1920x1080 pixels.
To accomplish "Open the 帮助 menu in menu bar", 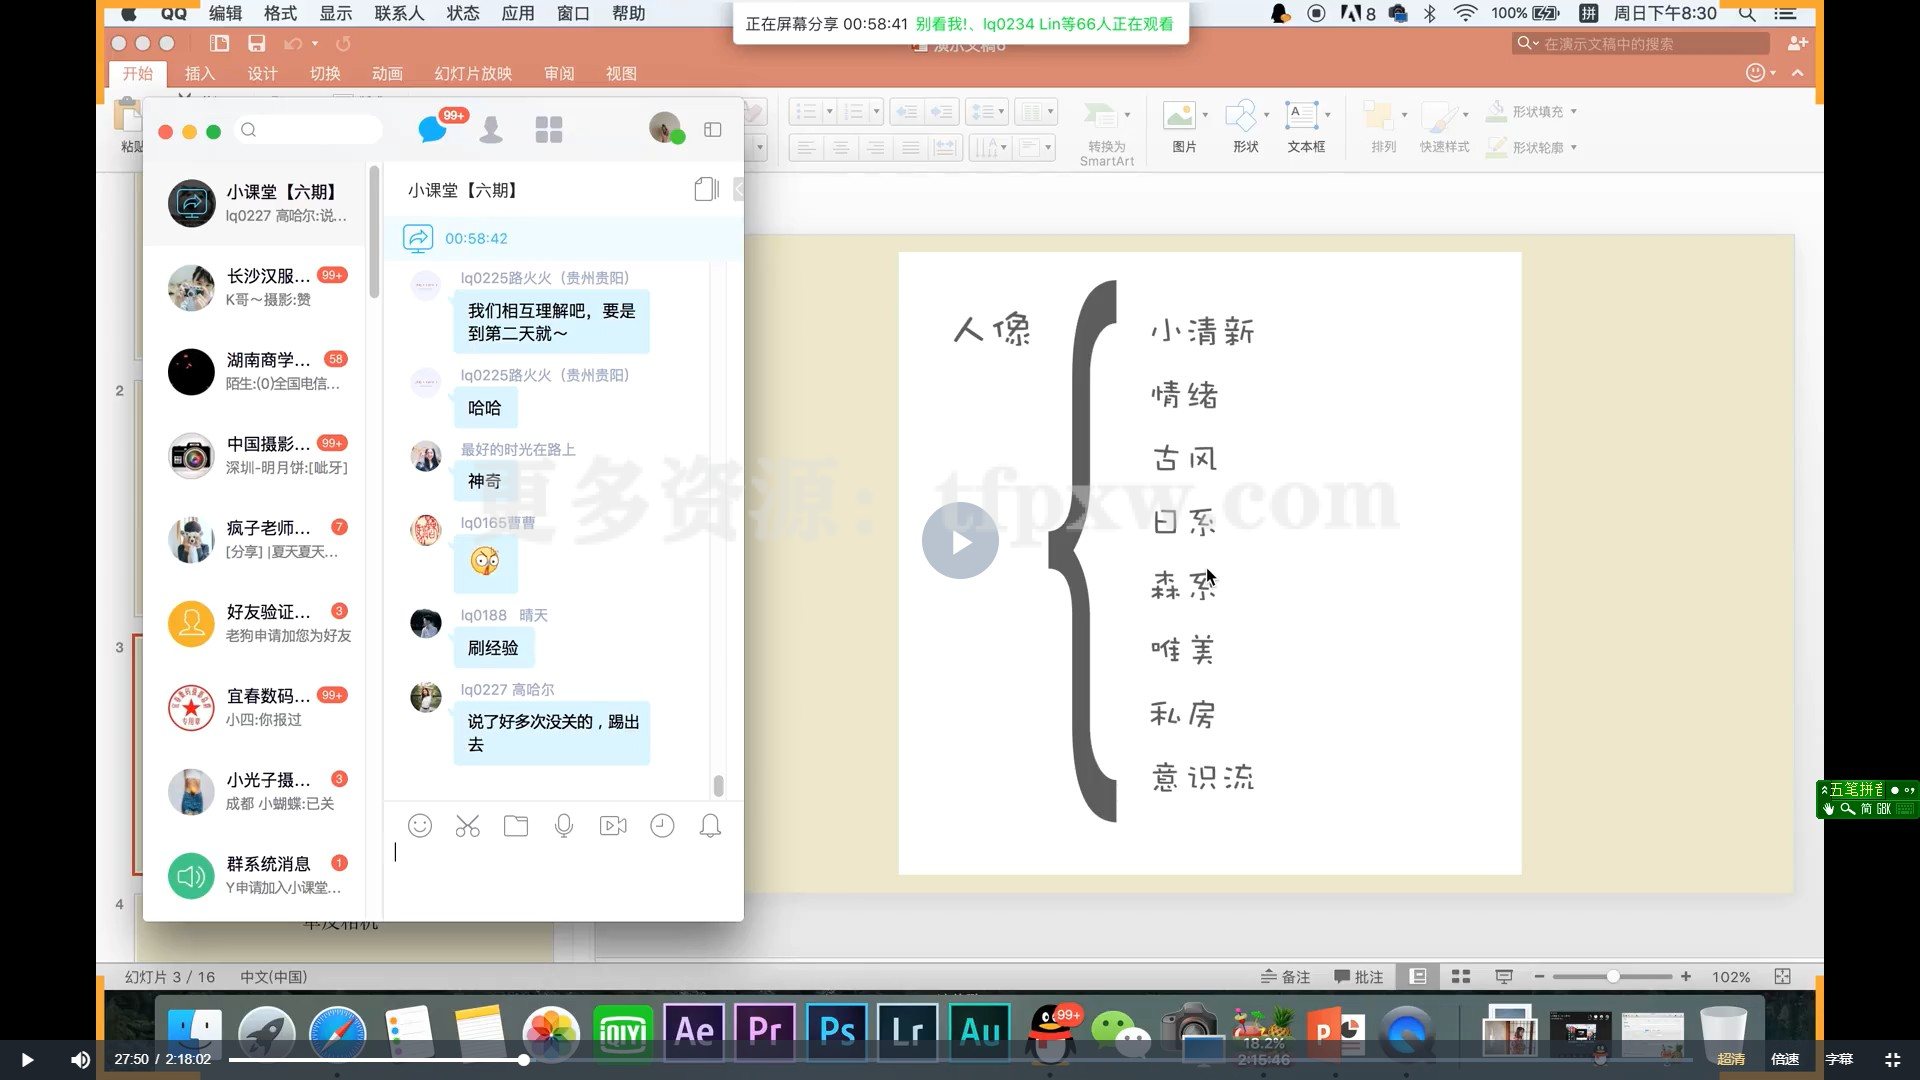I will (x=628, y=13).
